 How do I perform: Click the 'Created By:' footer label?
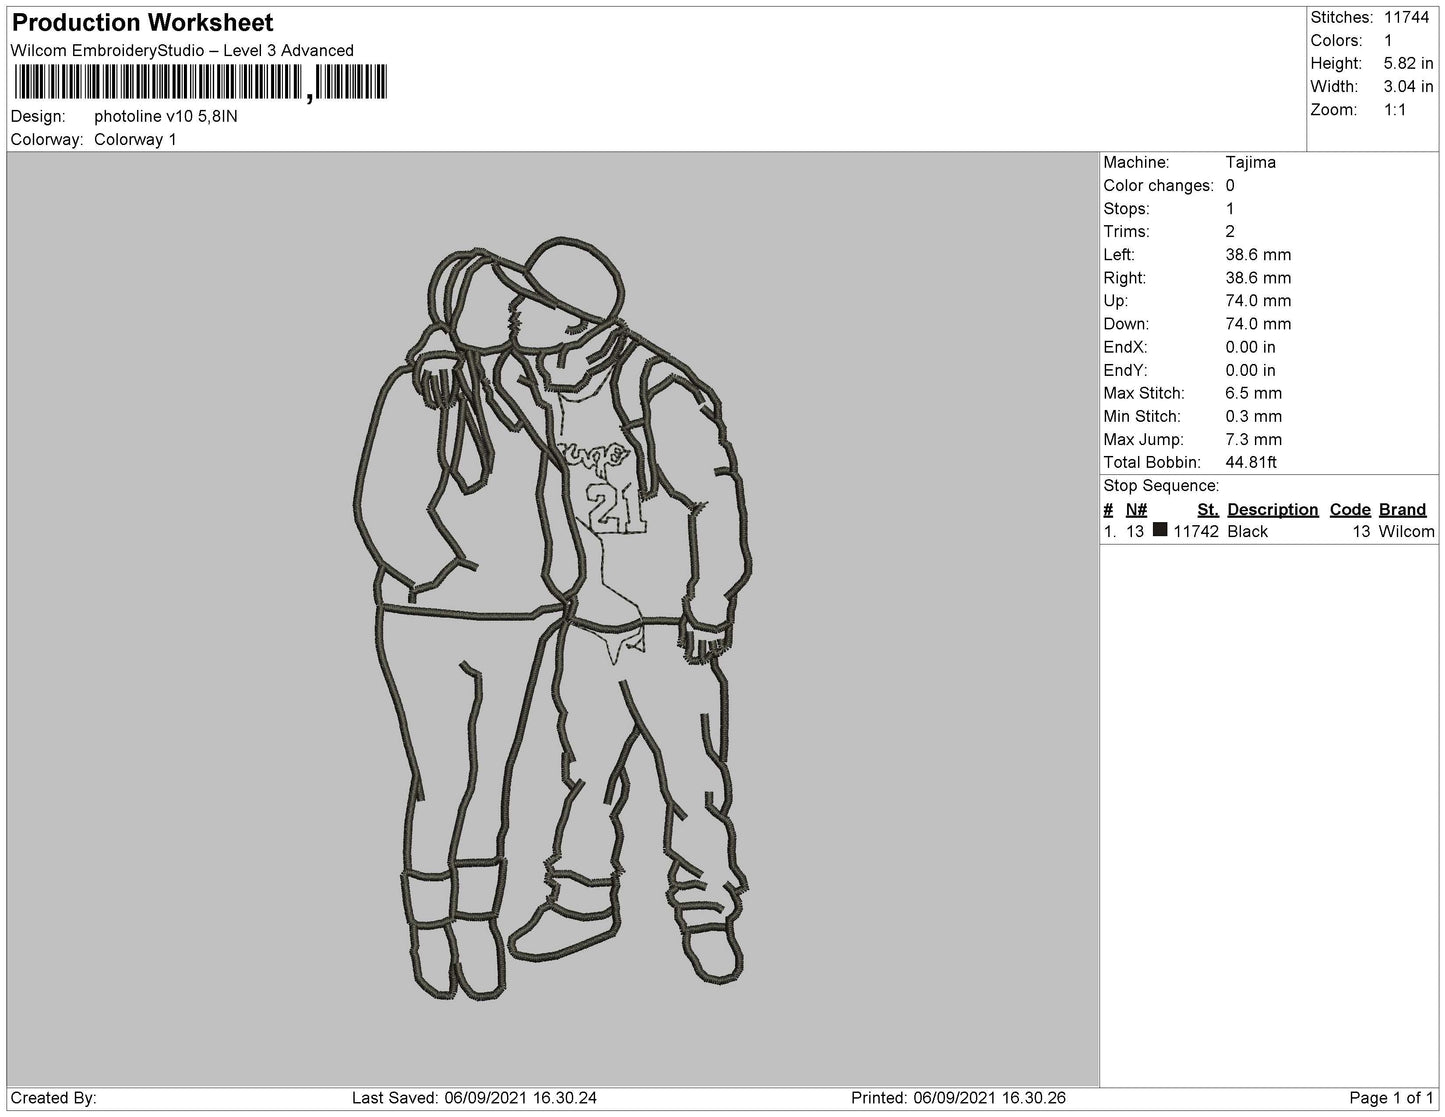pos(54,1098)
